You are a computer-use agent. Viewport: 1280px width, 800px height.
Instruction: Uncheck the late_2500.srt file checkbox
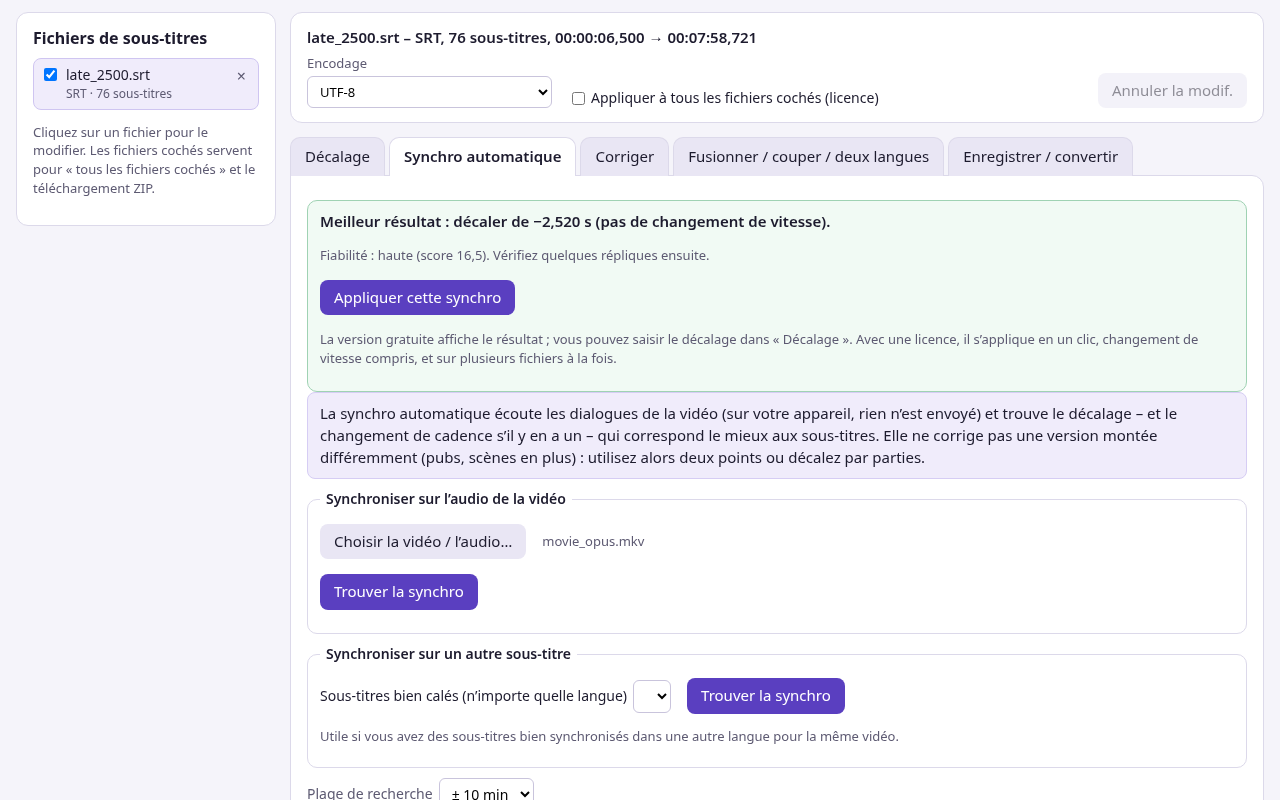[x=51, y=74]
